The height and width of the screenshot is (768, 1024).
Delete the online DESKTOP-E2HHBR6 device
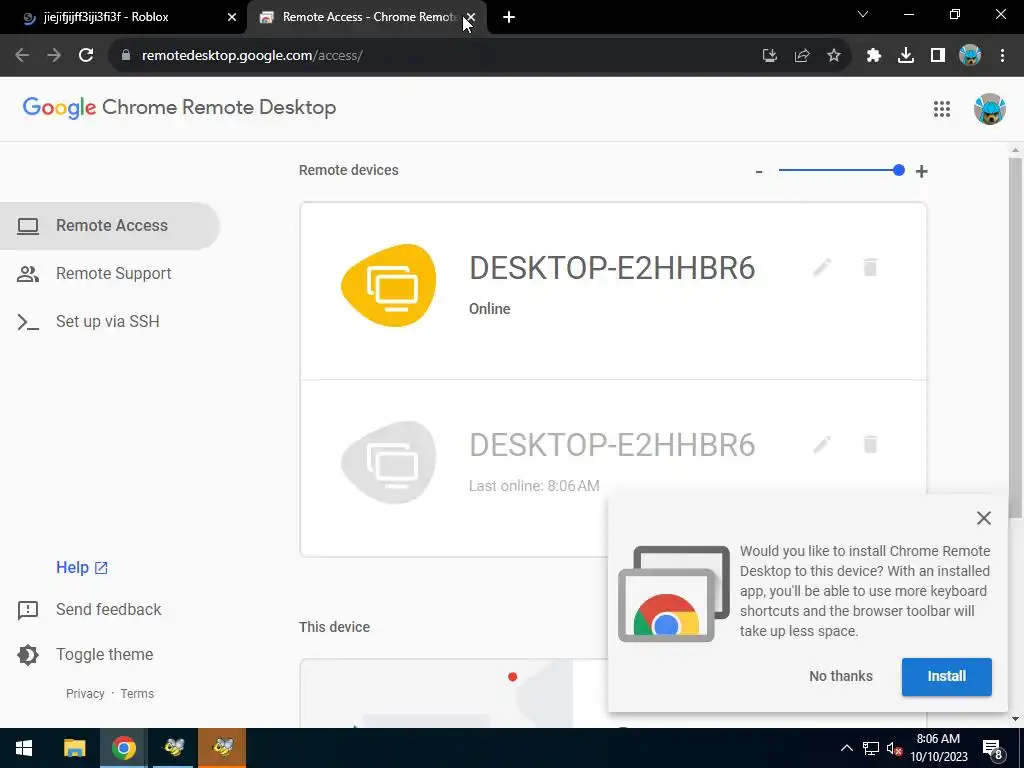tap(870, 267)
